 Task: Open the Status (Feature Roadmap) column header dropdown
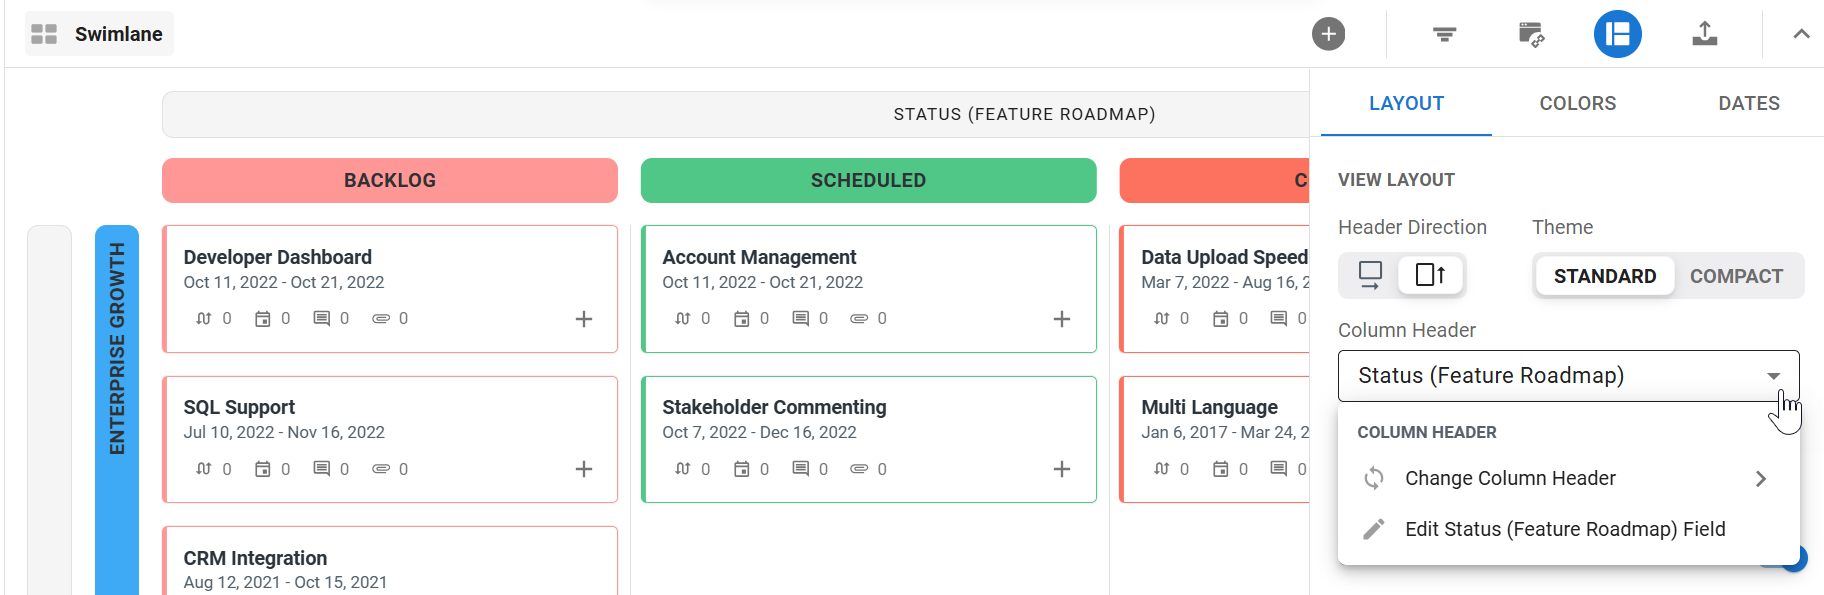(1568, 376)
